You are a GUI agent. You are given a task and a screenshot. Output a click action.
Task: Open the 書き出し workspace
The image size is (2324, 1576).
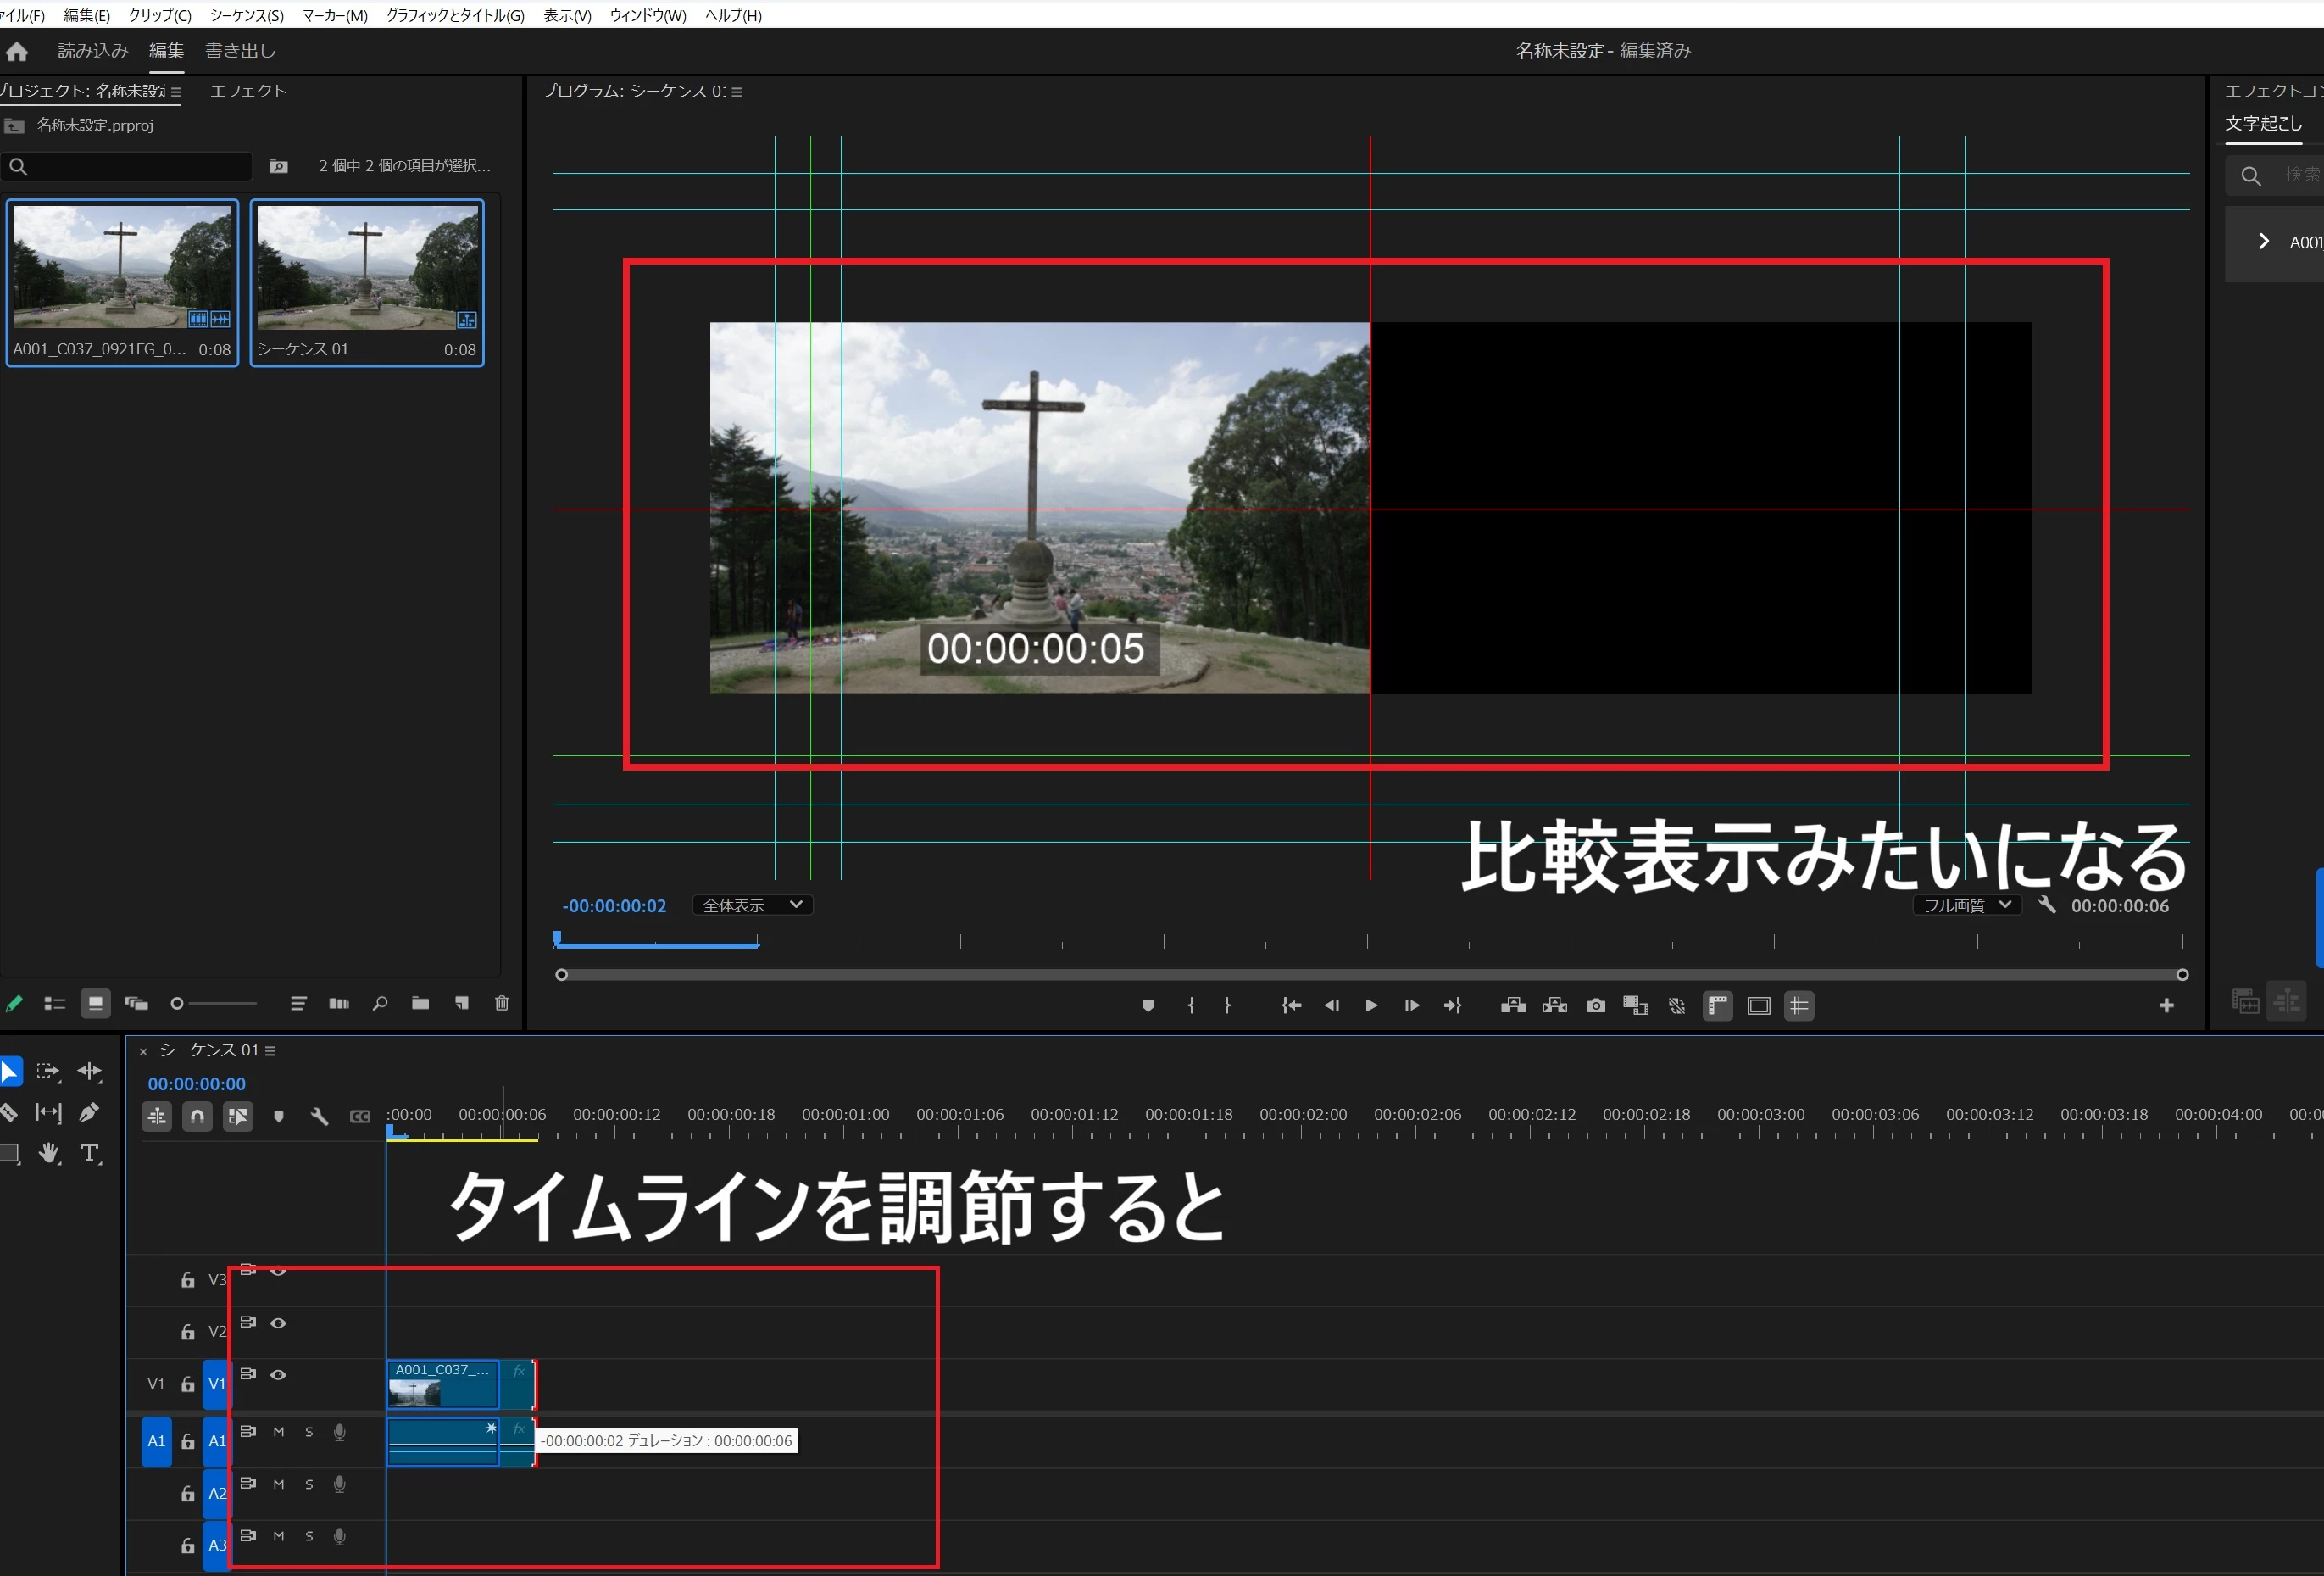(240, 51)
